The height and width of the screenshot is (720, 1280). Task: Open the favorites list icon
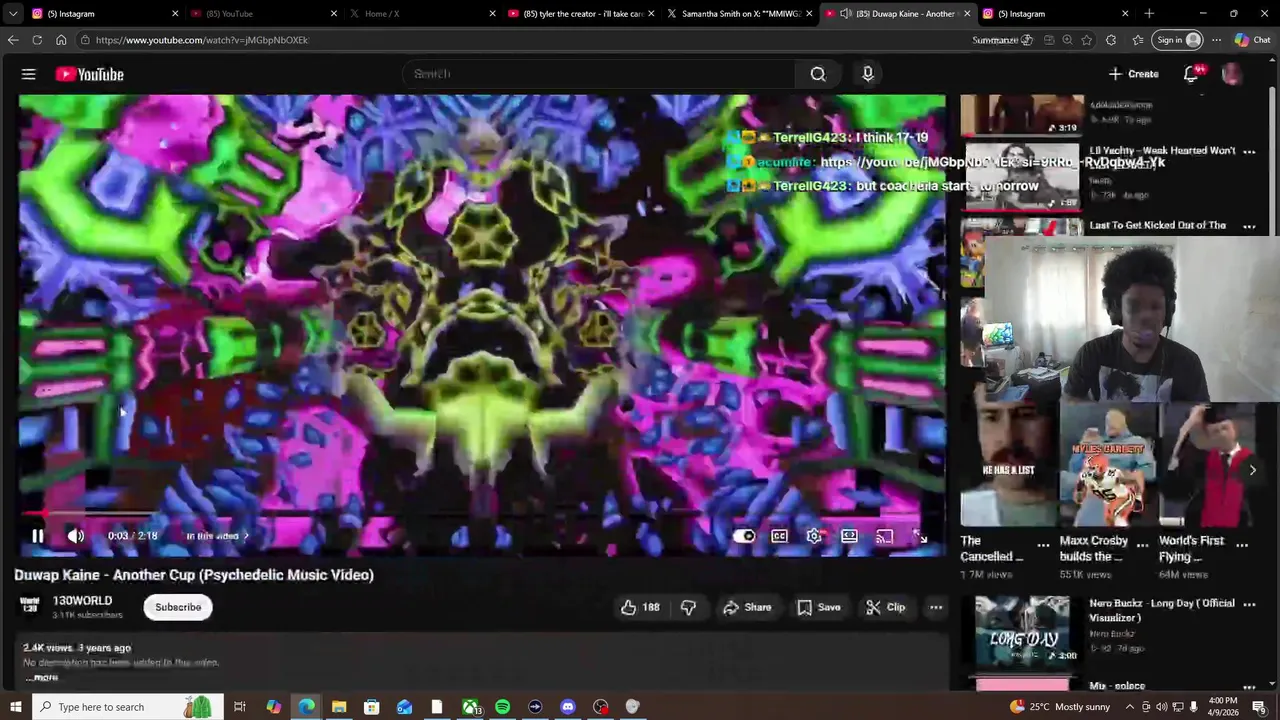(1137, 40)
